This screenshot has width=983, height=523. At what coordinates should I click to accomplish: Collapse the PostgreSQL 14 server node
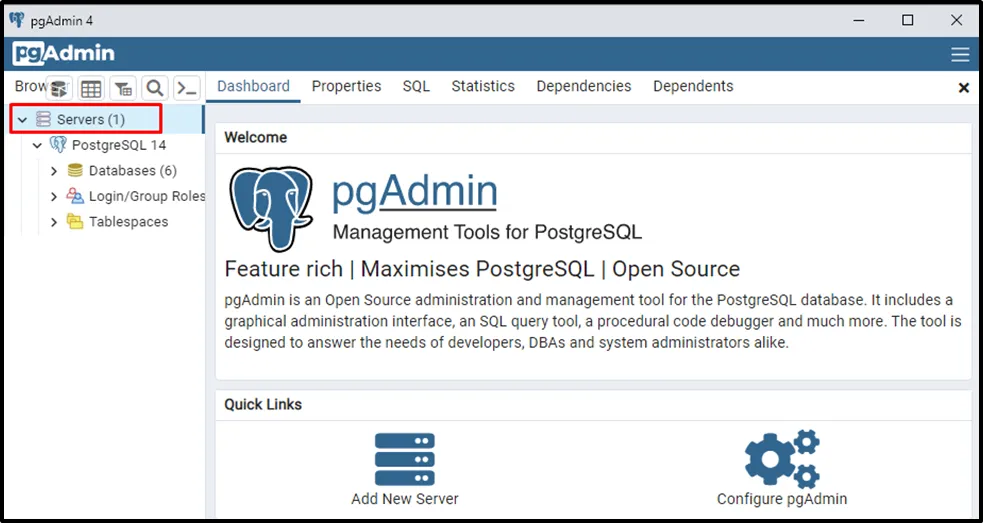(38, 146)
